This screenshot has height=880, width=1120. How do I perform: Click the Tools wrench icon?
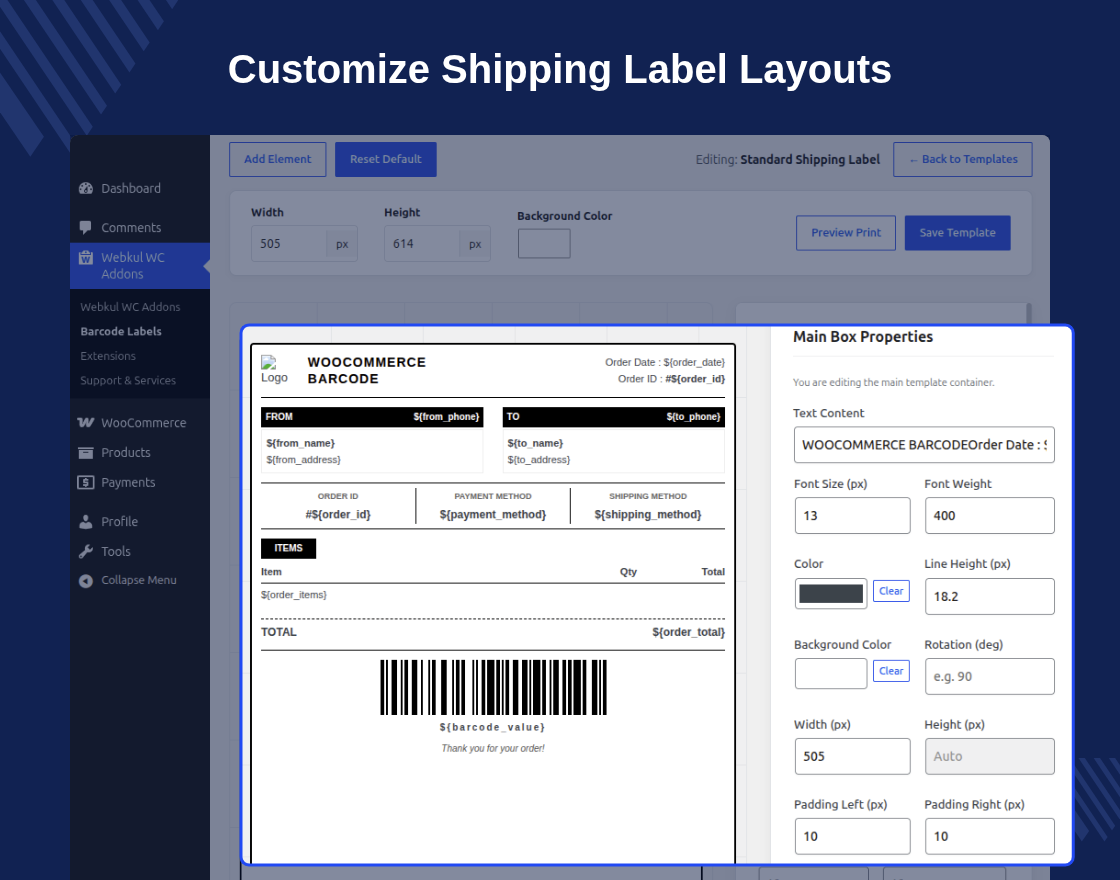(86, 551)
